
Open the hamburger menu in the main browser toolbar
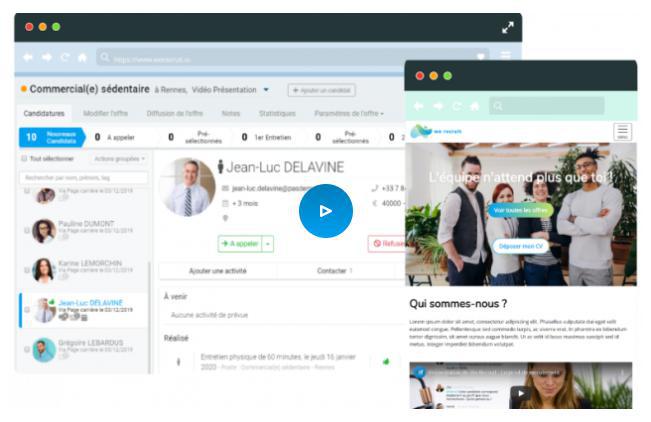click(505, 55)
